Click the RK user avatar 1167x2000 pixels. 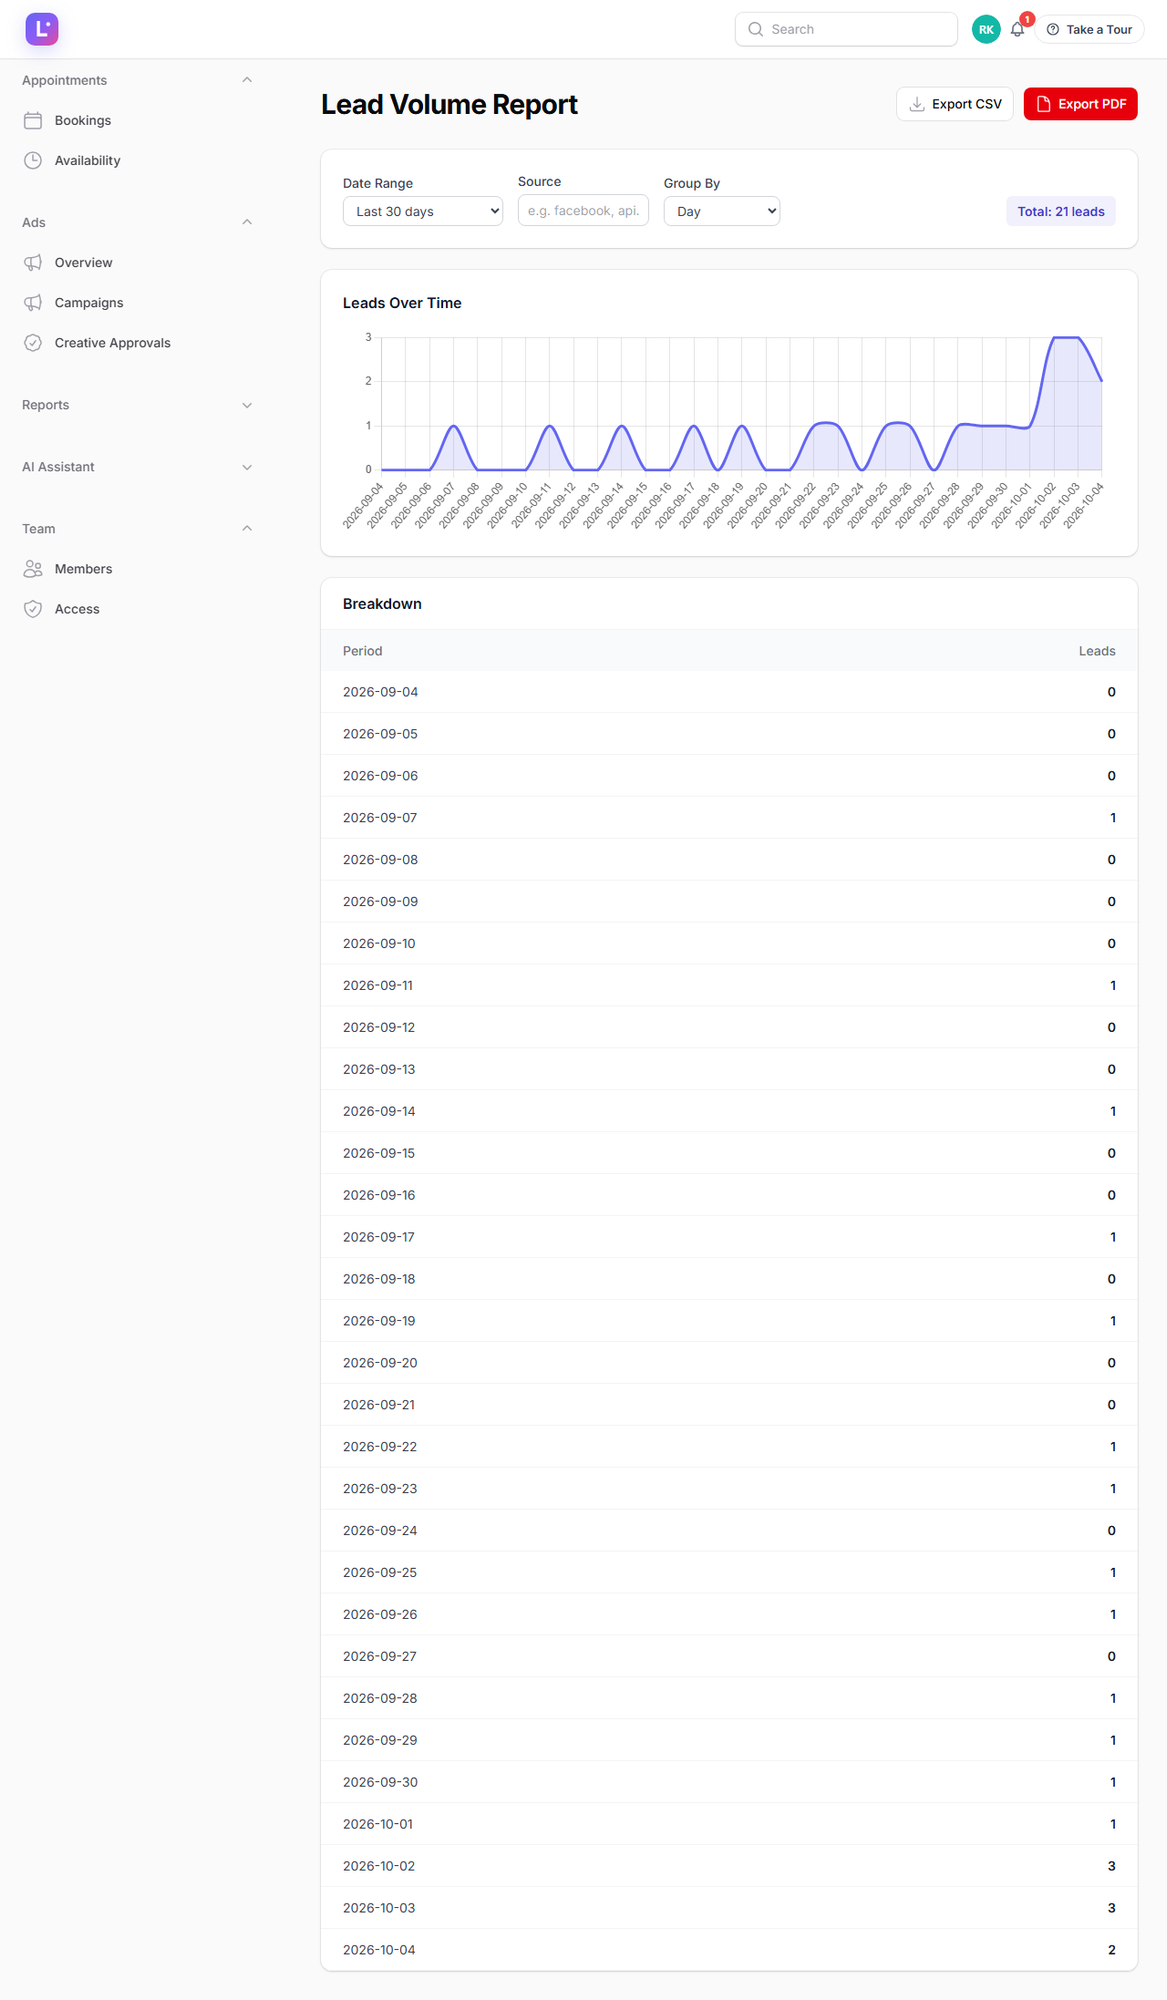[x=986, y=30]
